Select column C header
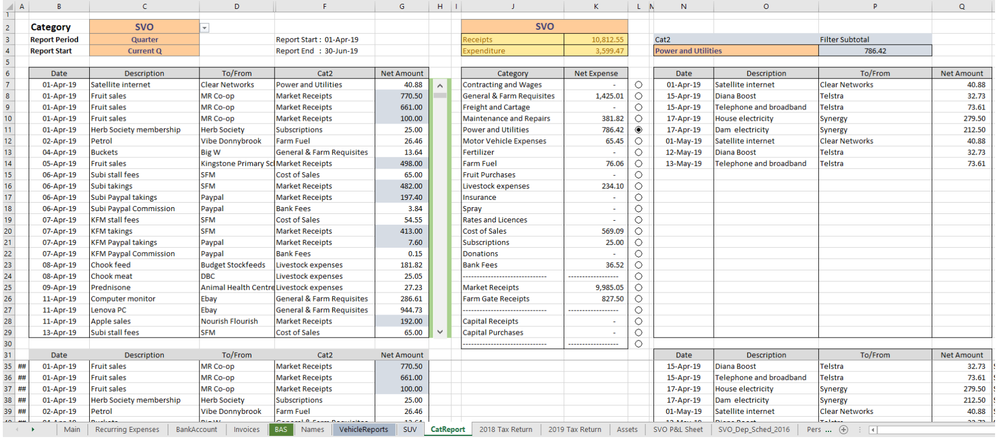999x442 pixels. (145, 6)
